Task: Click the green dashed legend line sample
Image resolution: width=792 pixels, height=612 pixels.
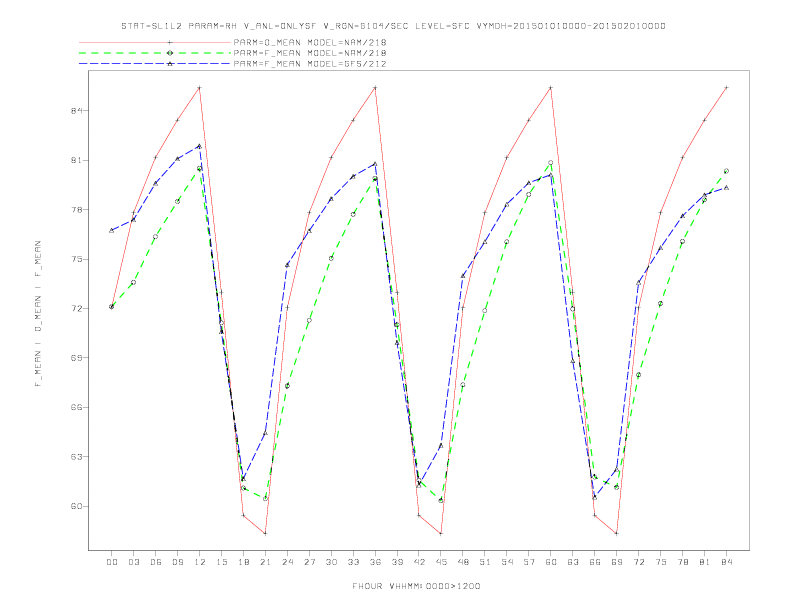Action: point(155,53)
